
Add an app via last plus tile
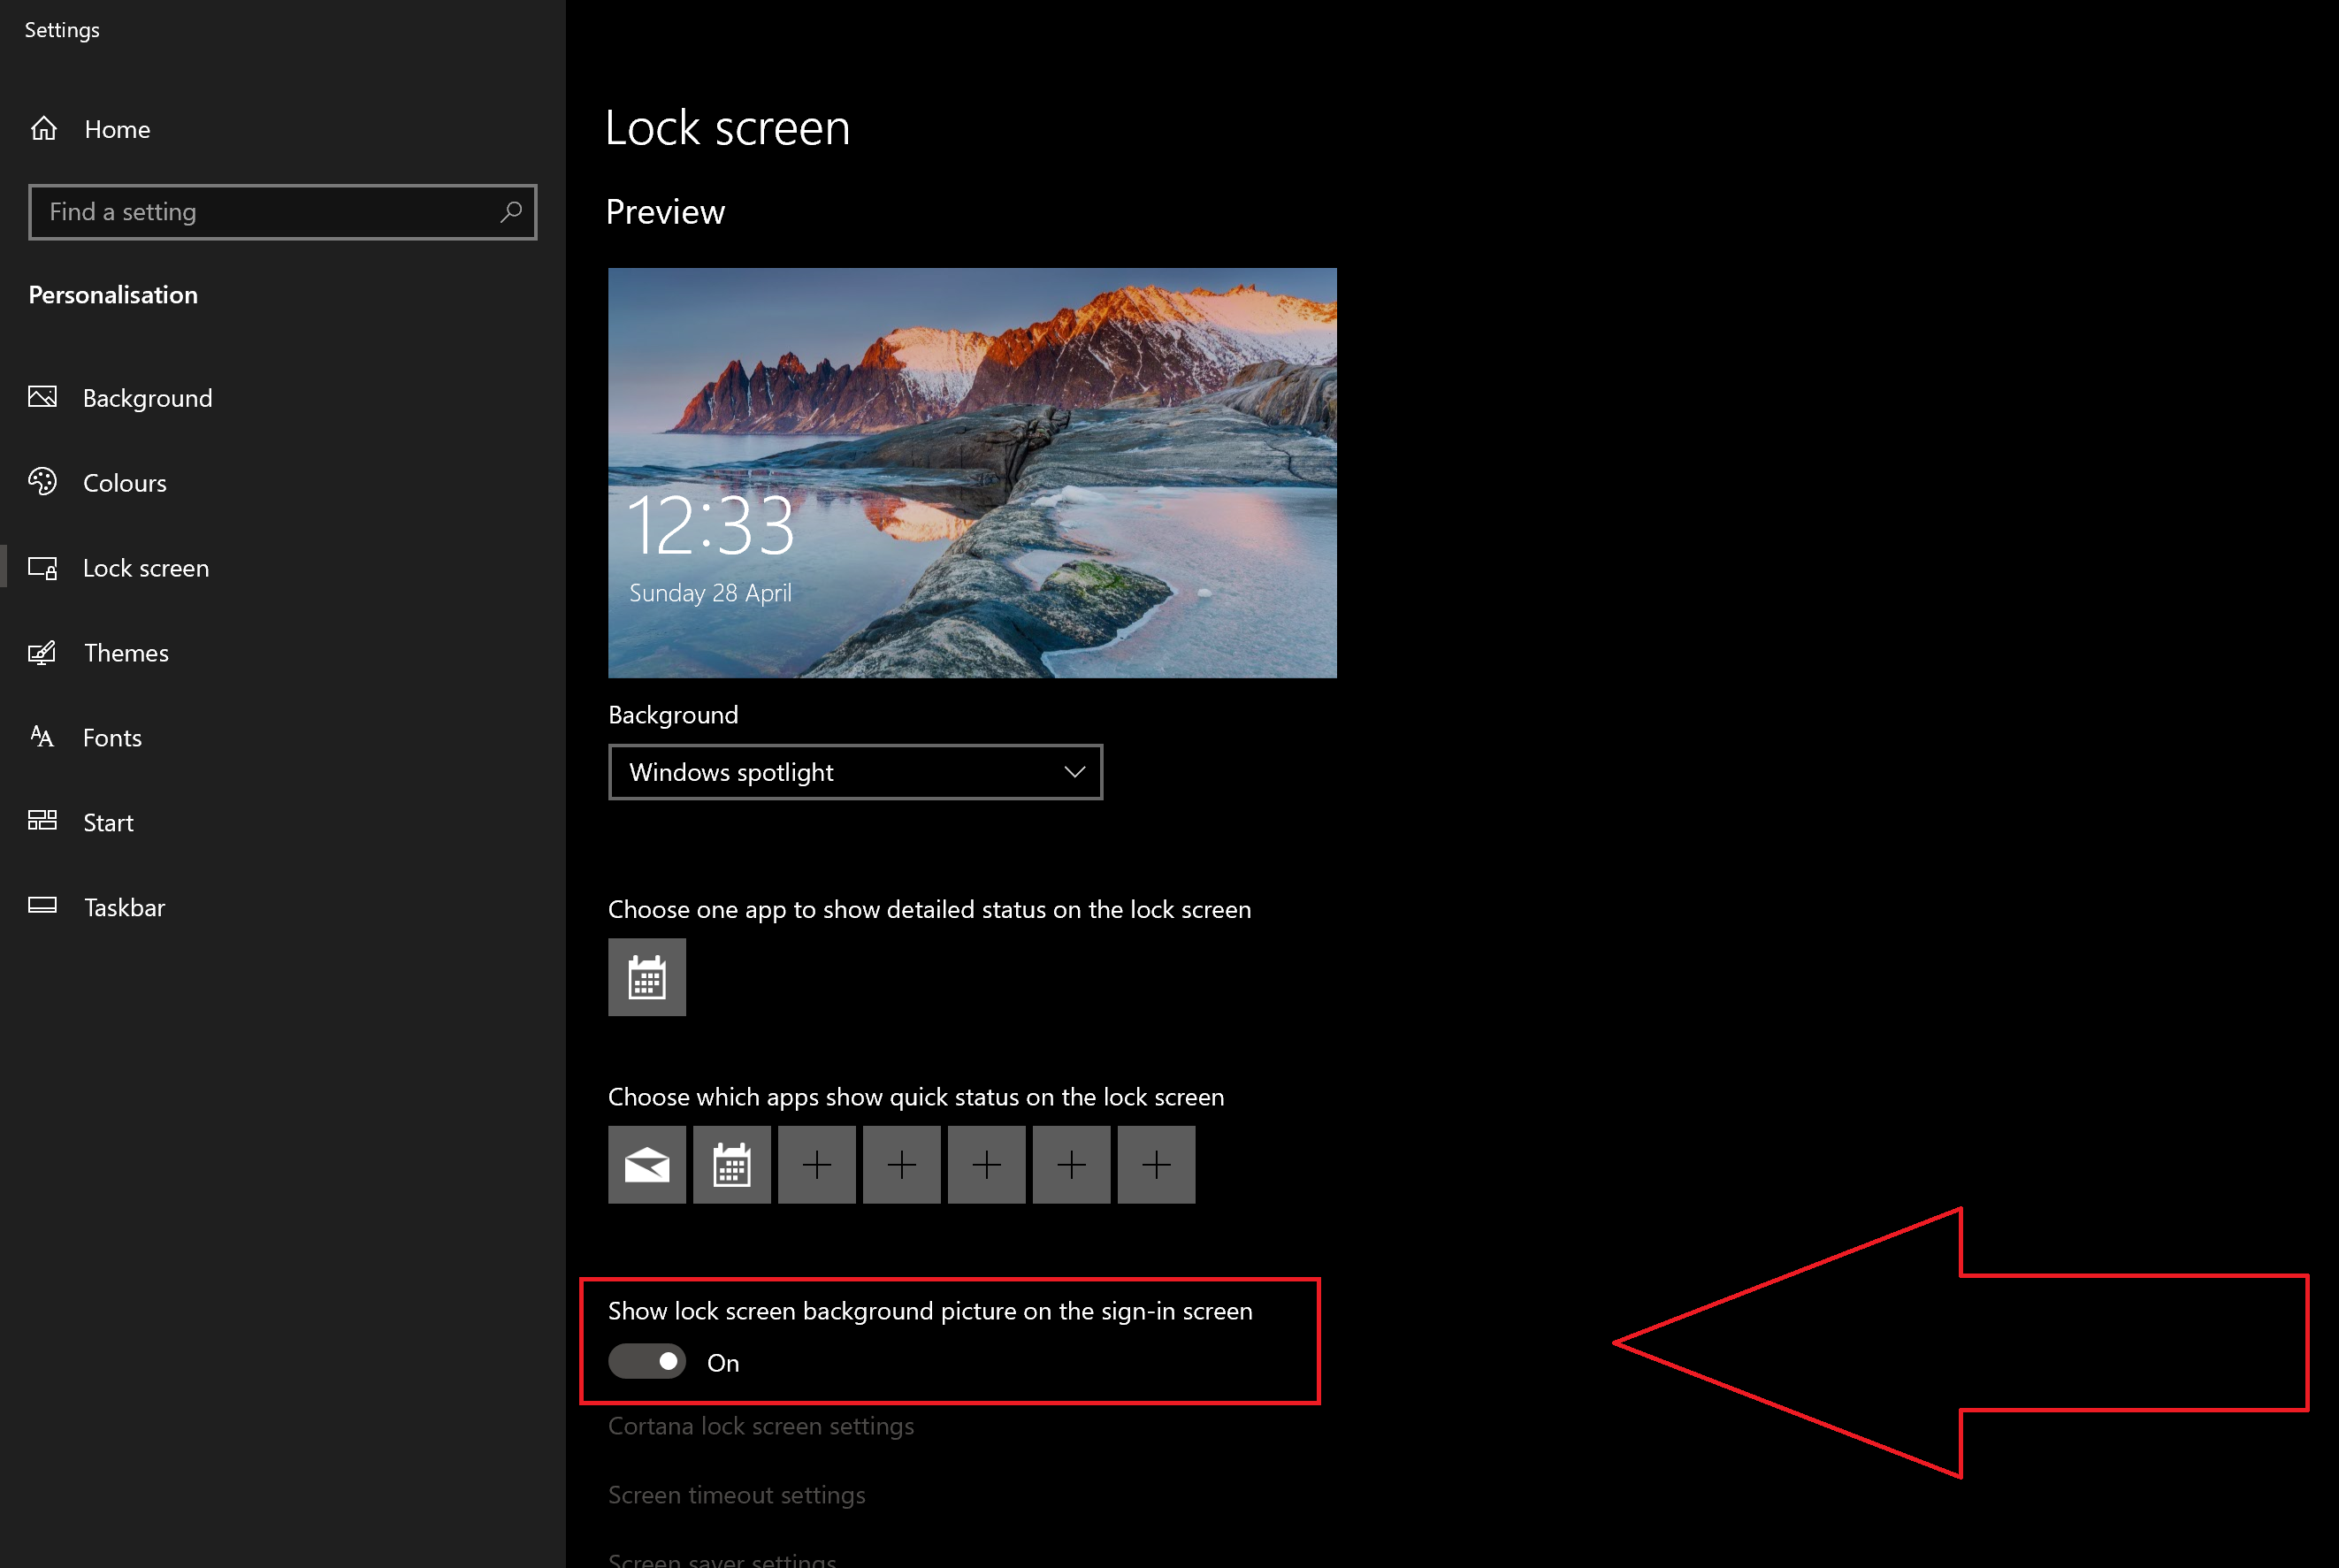[x=1156, y=1165]
